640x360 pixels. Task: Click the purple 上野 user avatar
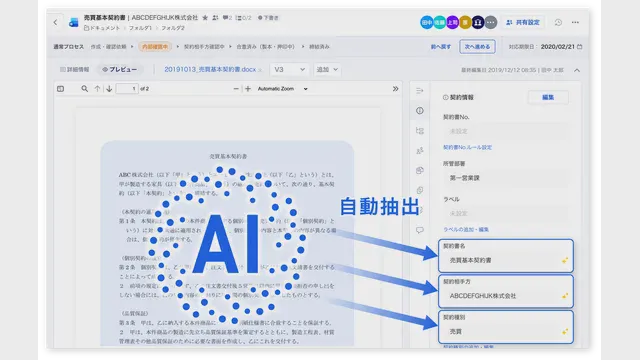point(452,22)
